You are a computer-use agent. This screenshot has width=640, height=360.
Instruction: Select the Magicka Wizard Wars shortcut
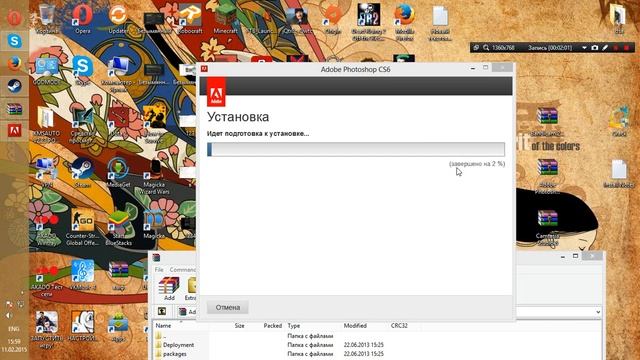point(154,176)
